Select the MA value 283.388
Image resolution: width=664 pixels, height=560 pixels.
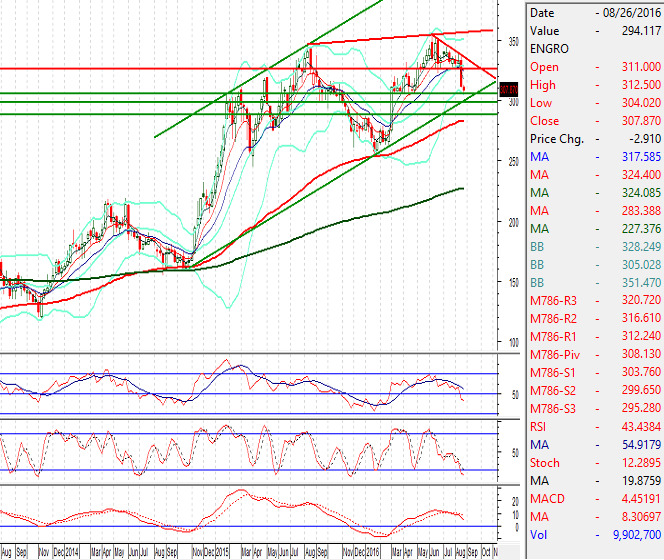(x=641, y=211)
